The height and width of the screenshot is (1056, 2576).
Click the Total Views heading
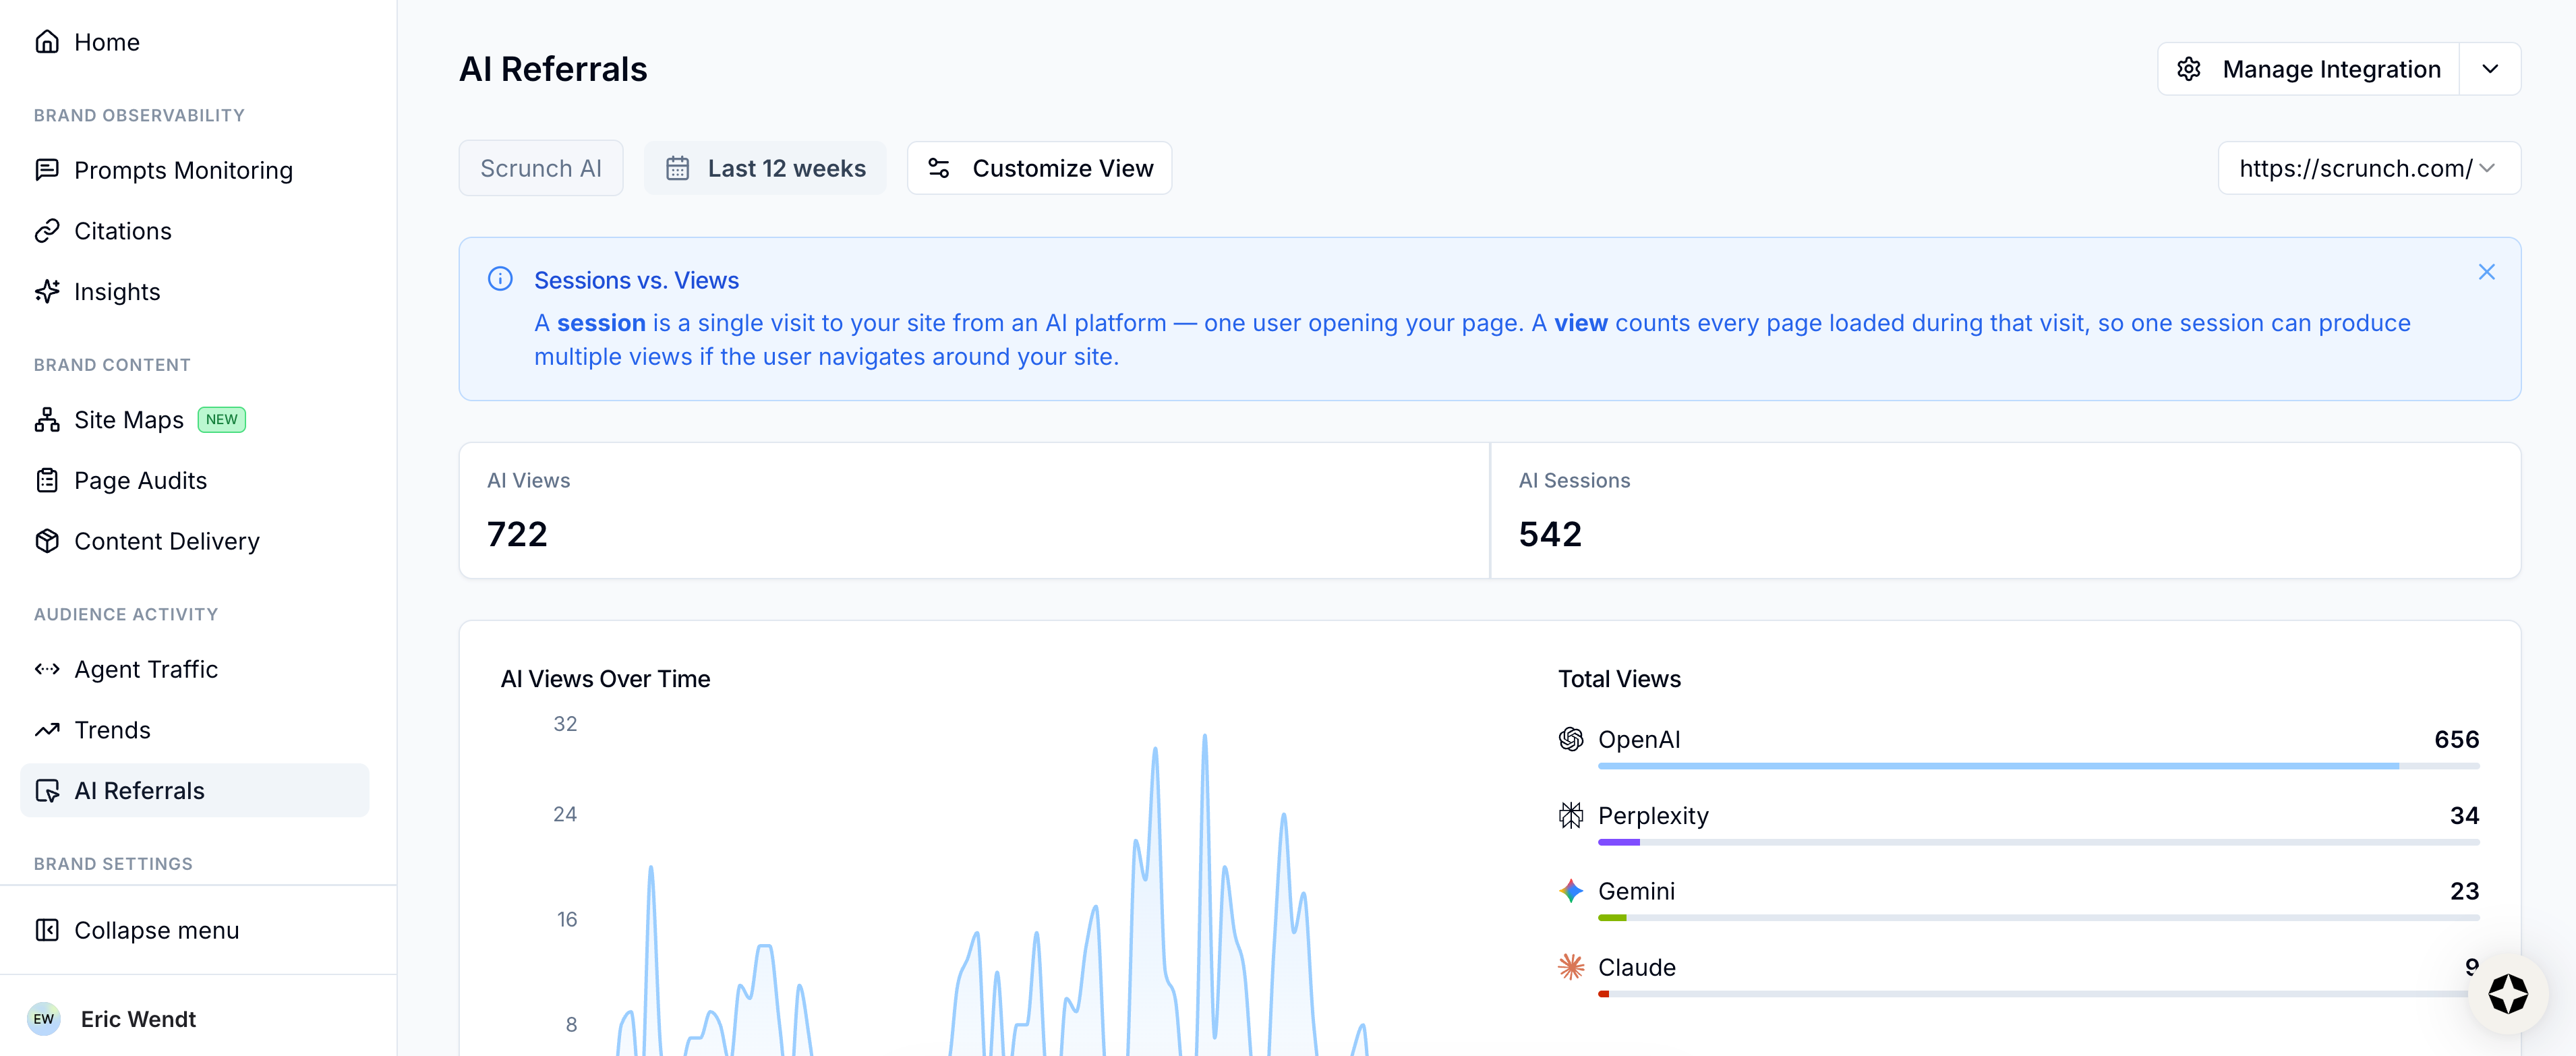pyautogui.click(x=1619, y=679)
